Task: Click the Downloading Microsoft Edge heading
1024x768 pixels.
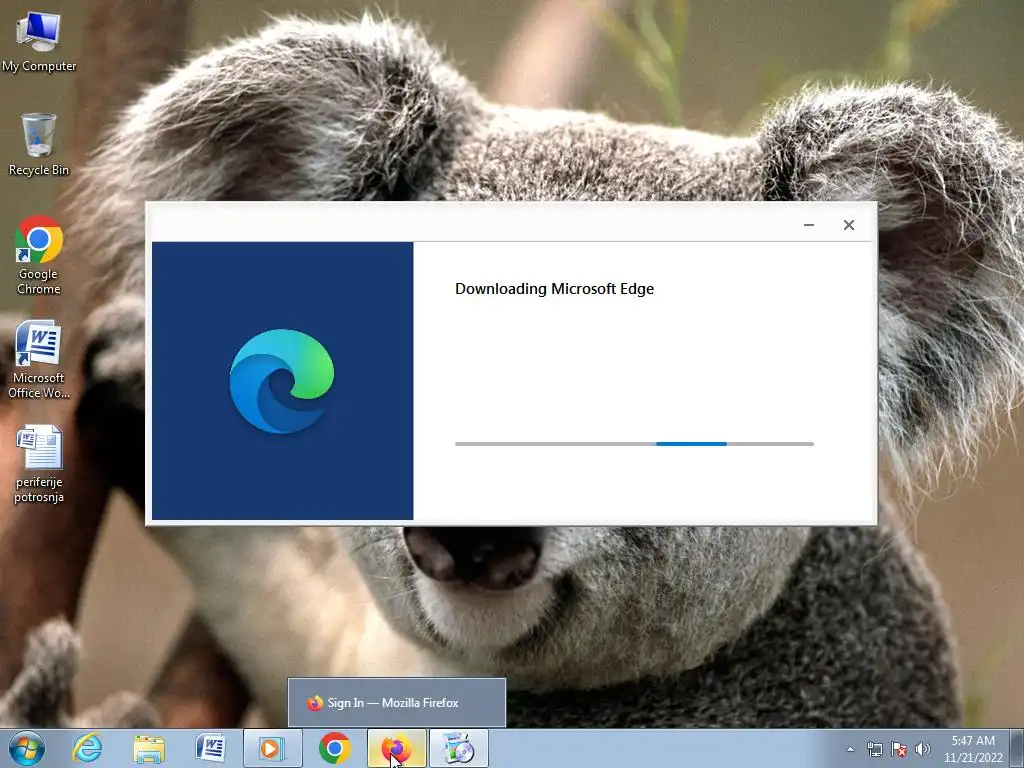Action: coord(554,289)
